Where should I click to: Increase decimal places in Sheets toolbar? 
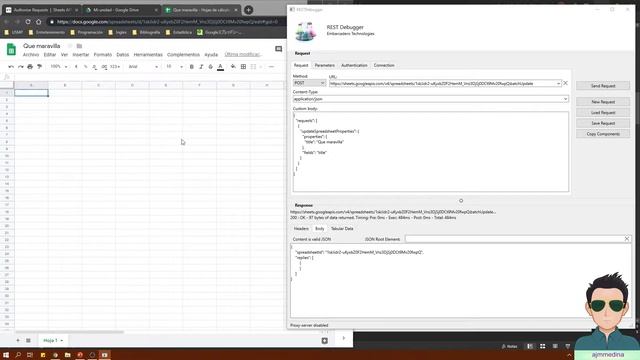click(x=104, y=67)
